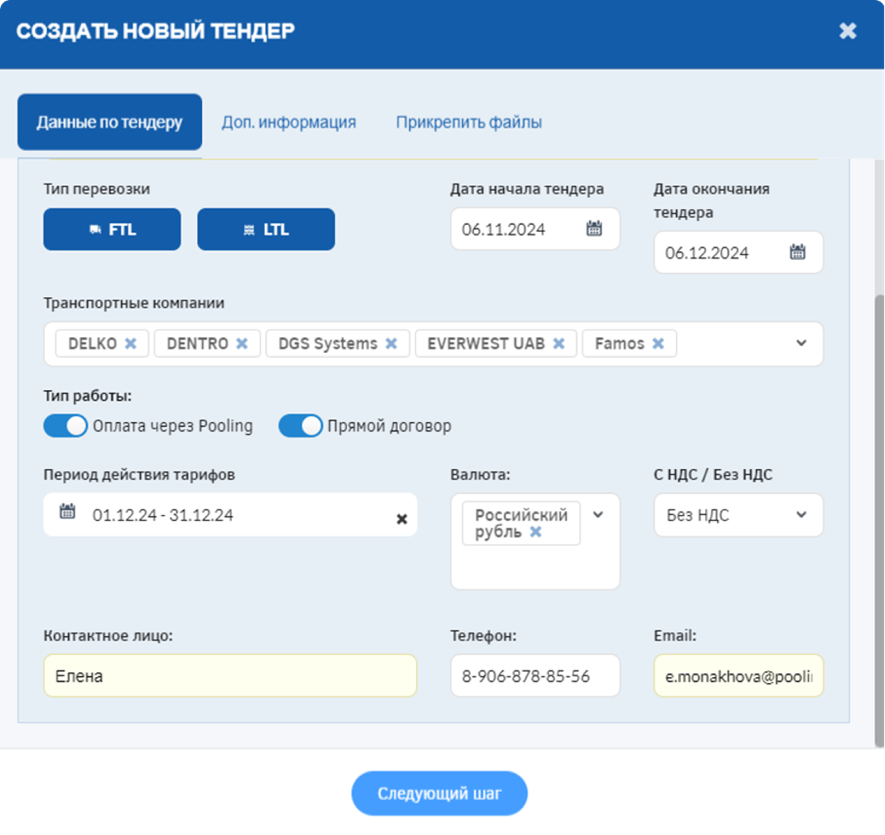
Task: Remove EVERWEST UAB company tag
Action: [559, 343]
